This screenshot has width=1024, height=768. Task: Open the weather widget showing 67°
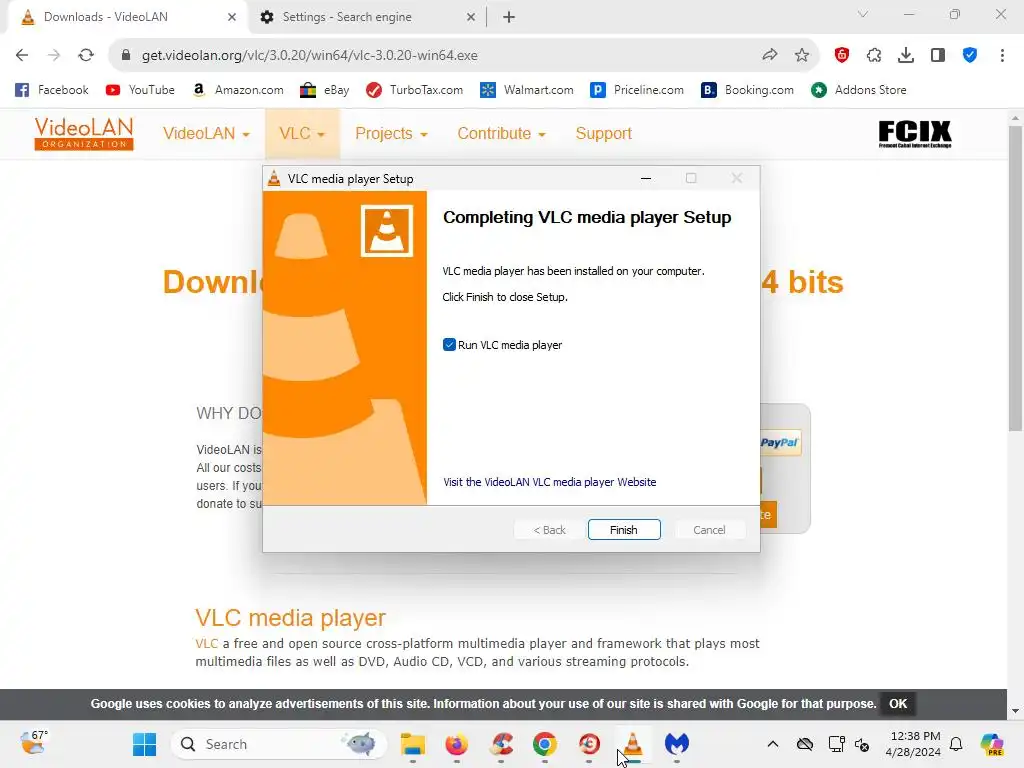[34, 743]
